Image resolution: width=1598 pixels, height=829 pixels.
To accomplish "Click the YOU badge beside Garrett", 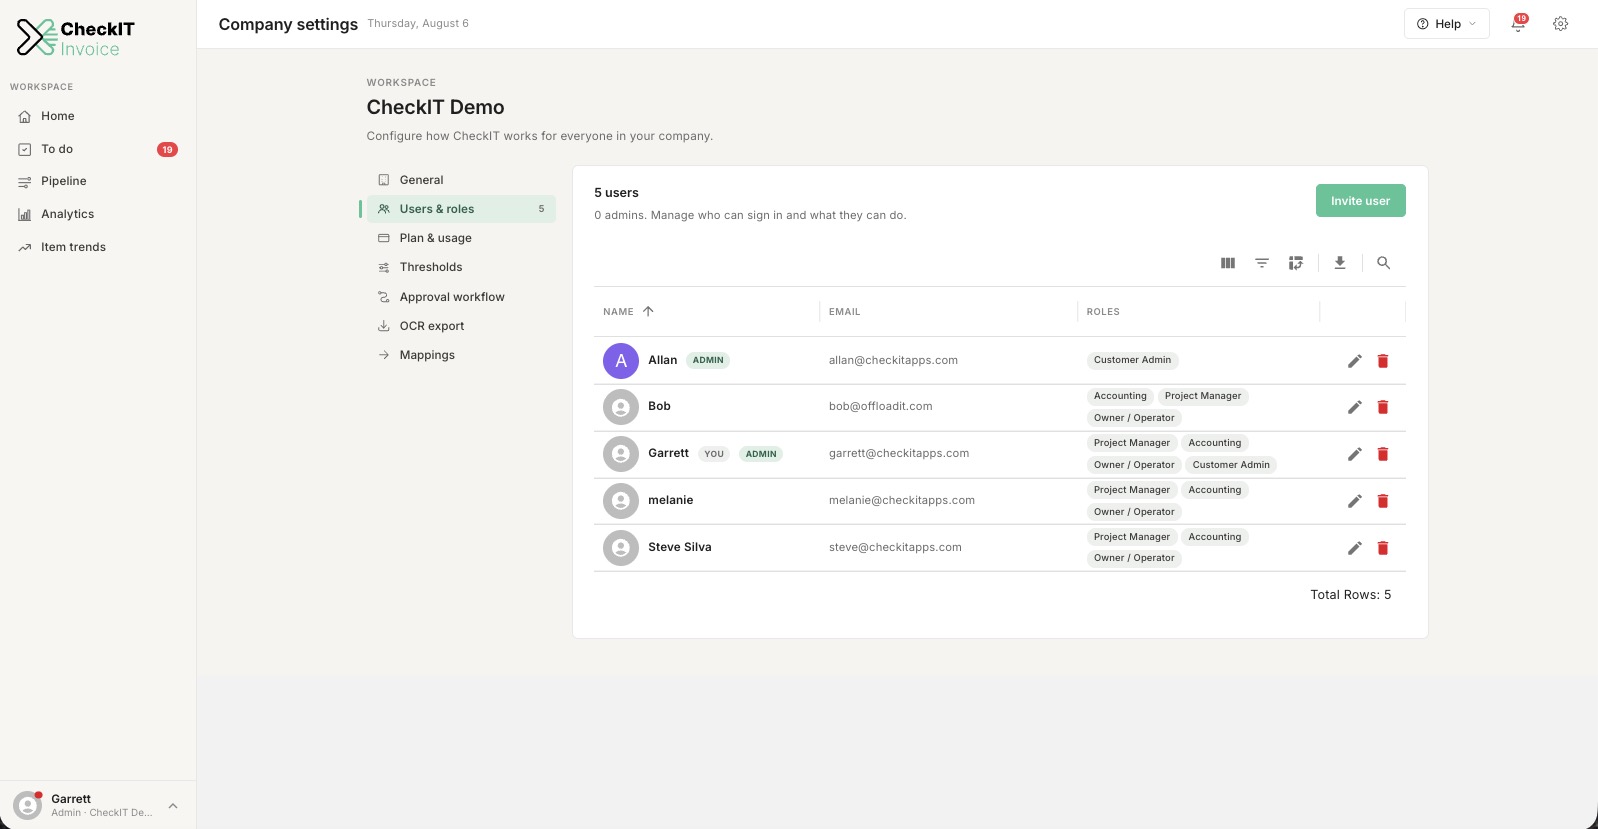I will (714, 454).
